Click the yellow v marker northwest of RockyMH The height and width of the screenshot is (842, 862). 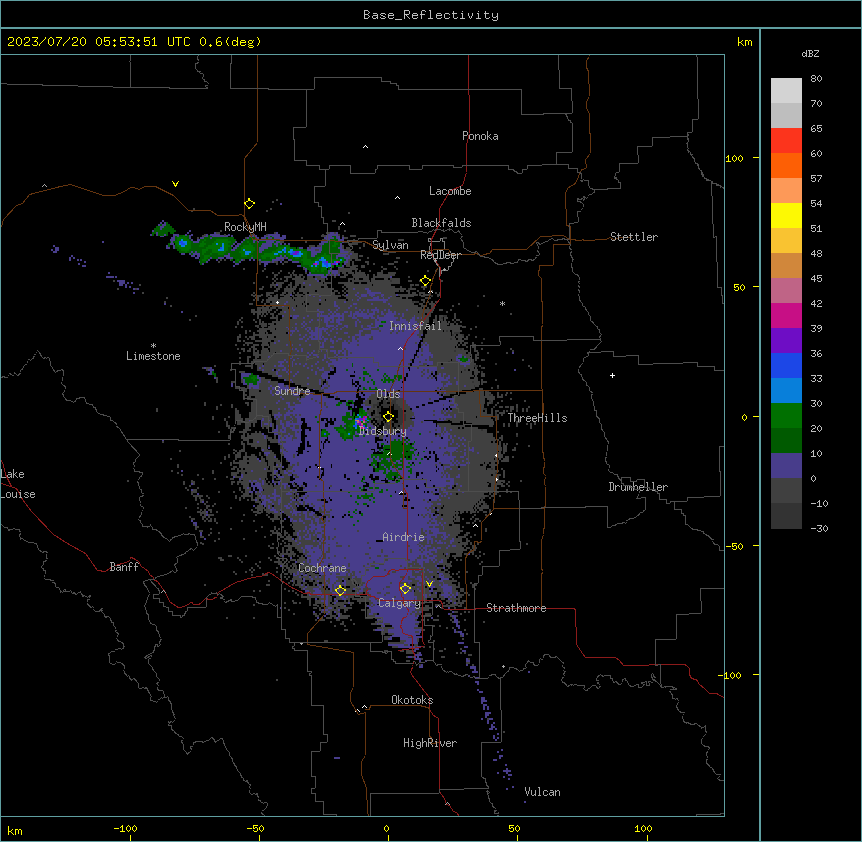point(175,184)
